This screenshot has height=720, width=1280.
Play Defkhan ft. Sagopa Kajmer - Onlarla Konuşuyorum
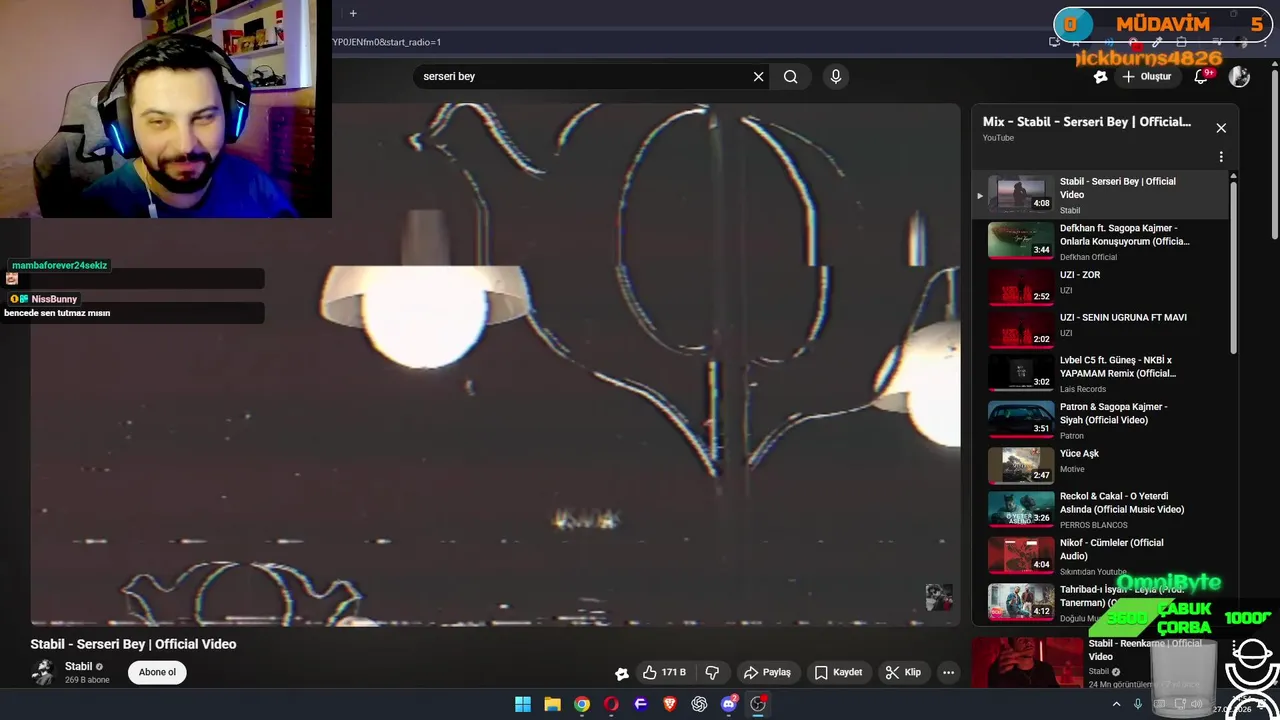coord(1100,241)
